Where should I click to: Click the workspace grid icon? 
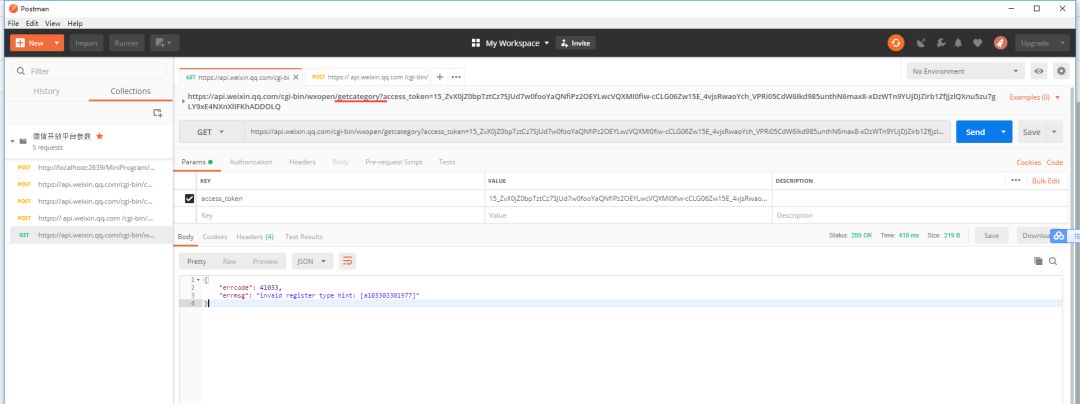[475, 43]
